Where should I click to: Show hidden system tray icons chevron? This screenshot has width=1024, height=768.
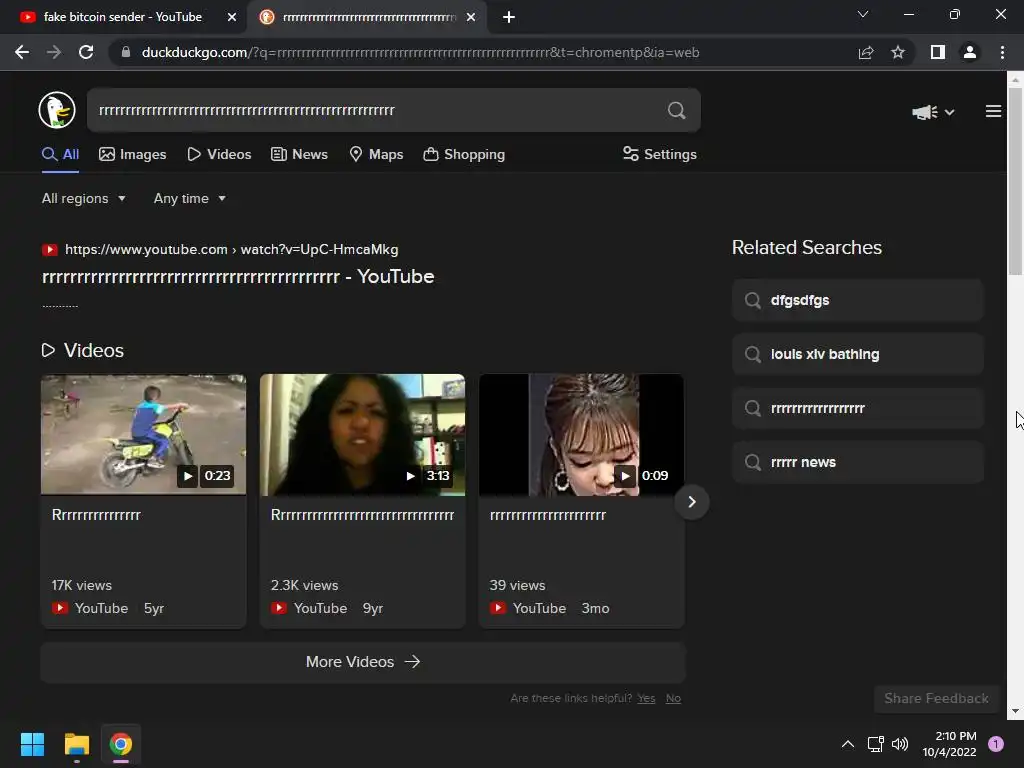click(848, 744)
